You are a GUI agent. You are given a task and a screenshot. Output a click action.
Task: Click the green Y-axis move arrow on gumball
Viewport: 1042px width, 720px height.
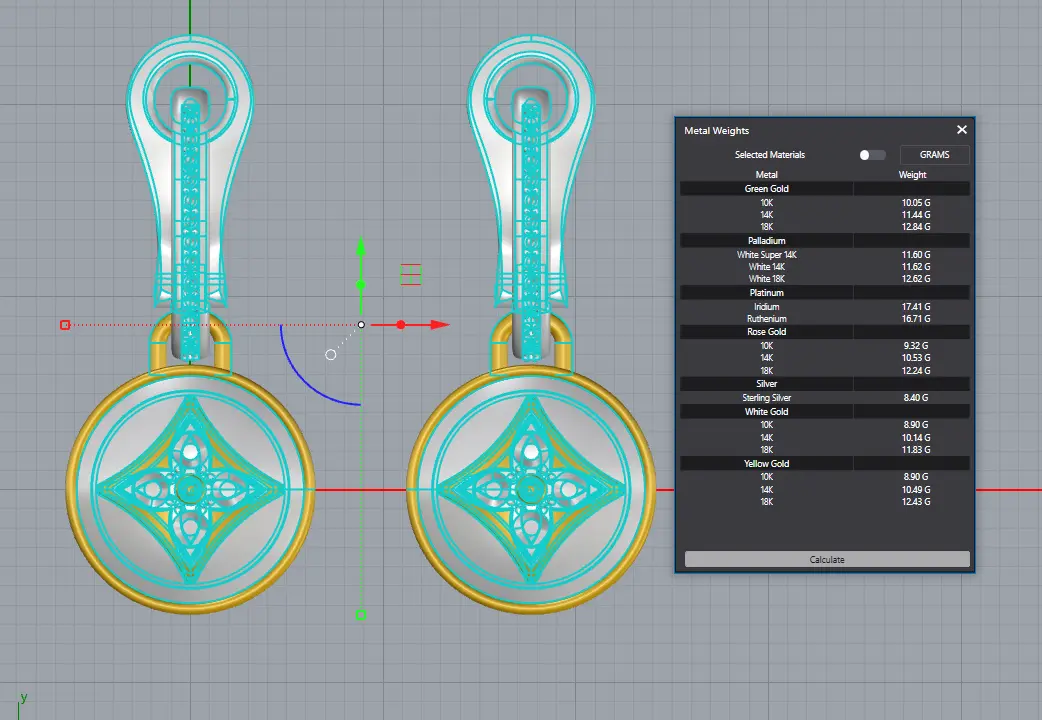361,248
